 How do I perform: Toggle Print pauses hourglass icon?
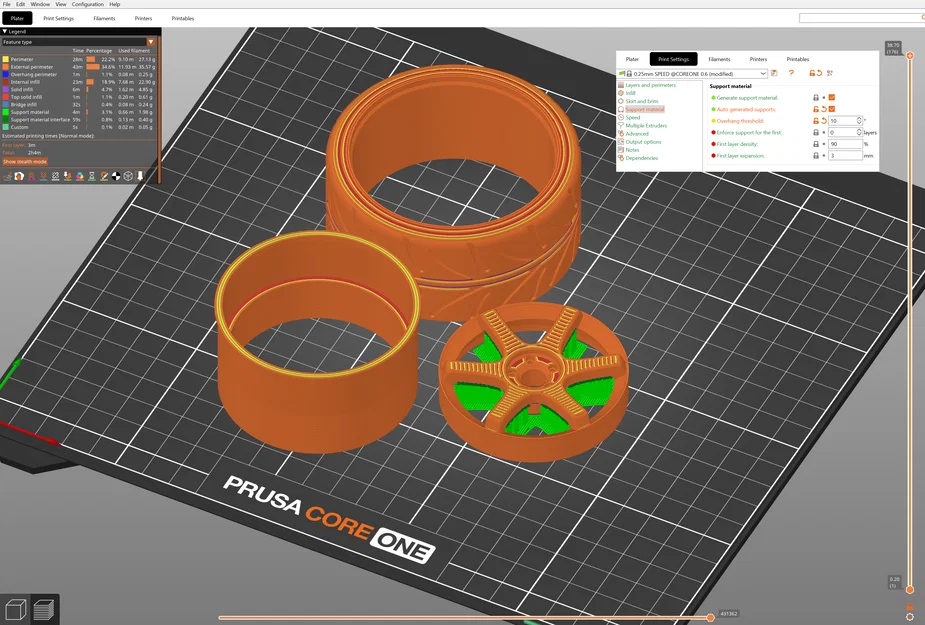click(x=92, y=176)
